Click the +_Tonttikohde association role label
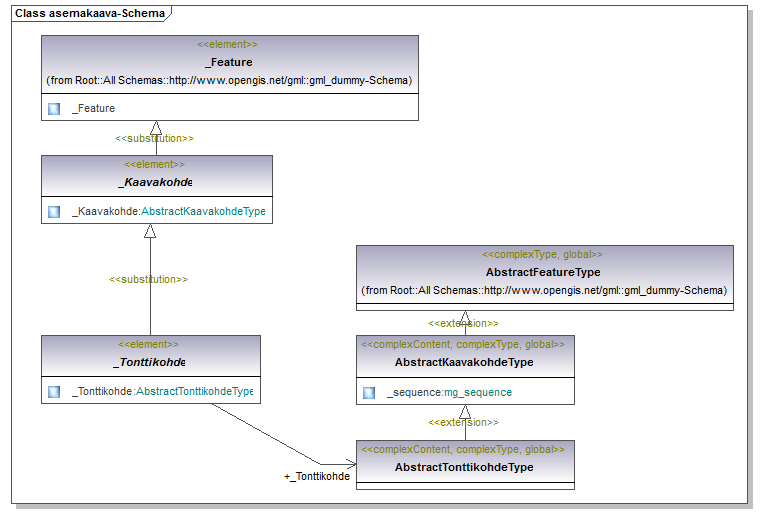 click(x=317, y=477)
